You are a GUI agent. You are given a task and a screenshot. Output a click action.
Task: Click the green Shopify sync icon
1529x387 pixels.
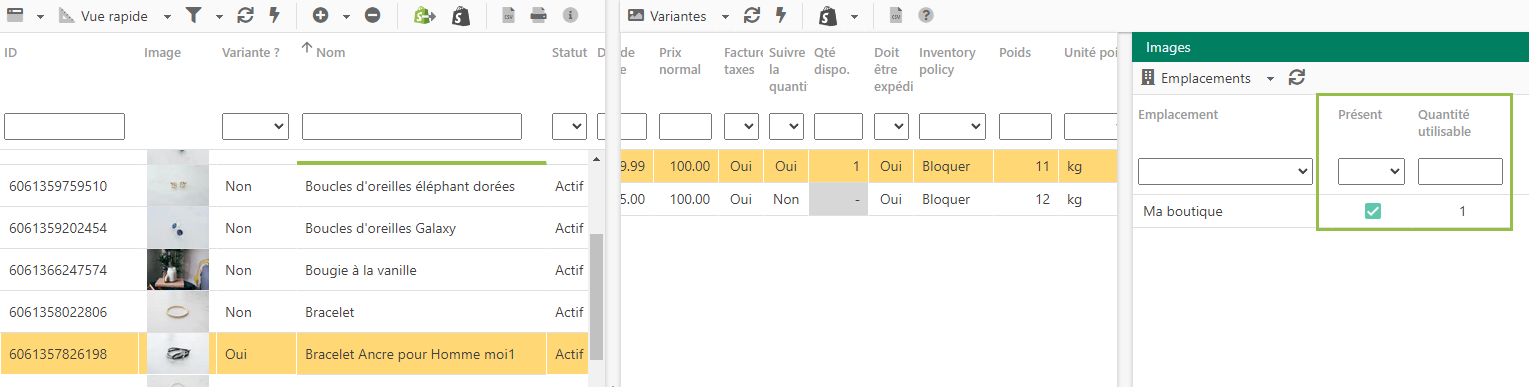[425, 16]
